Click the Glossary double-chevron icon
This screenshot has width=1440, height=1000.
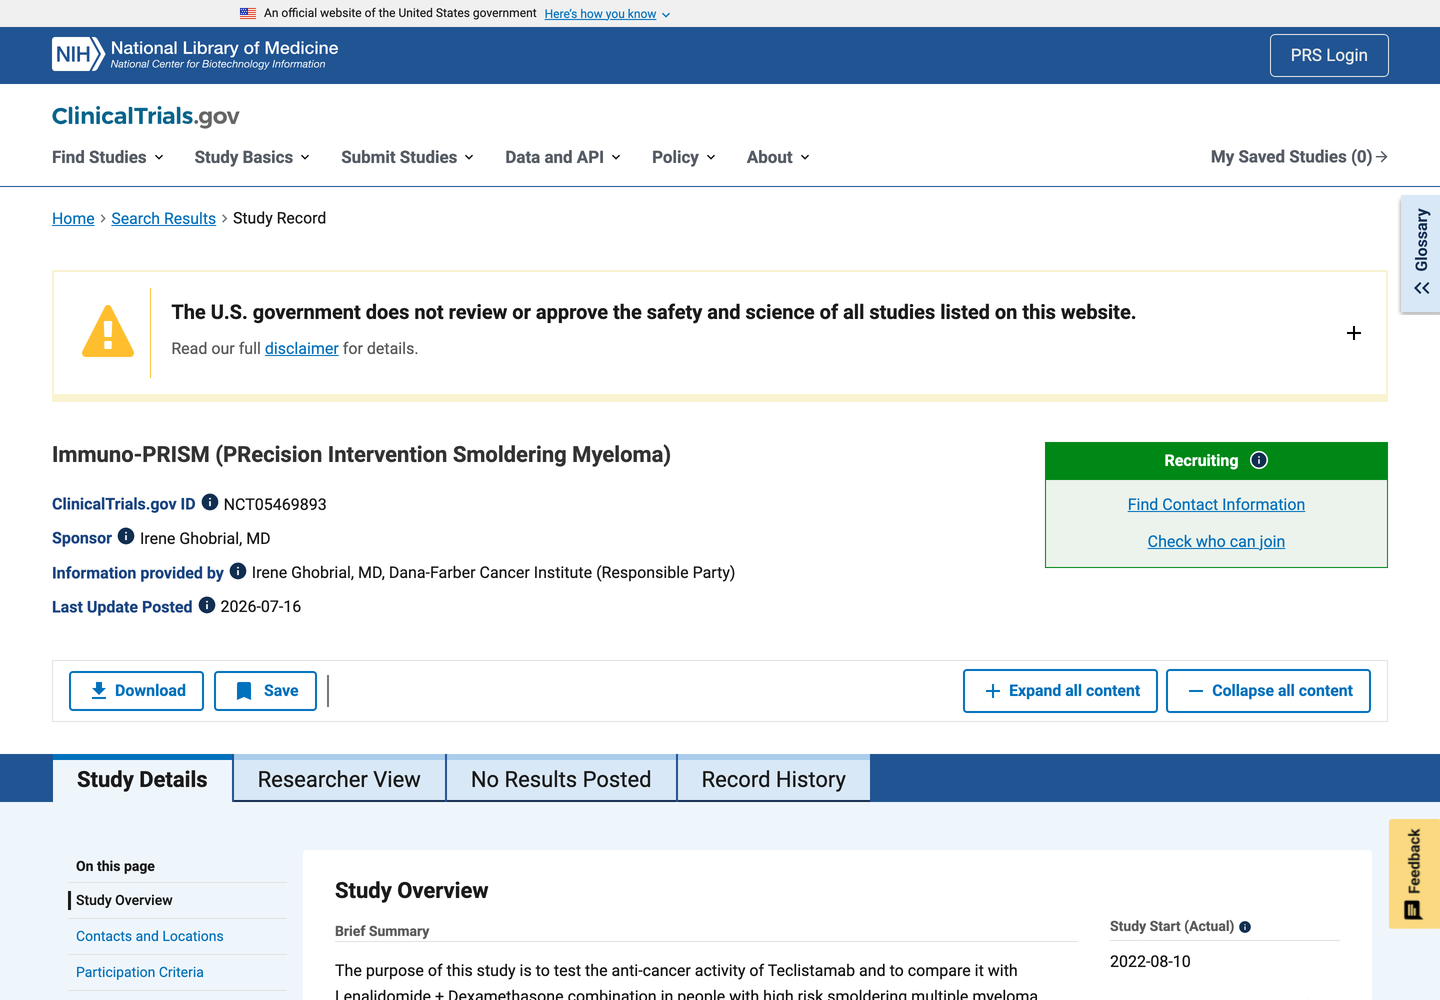(1421, 288)
